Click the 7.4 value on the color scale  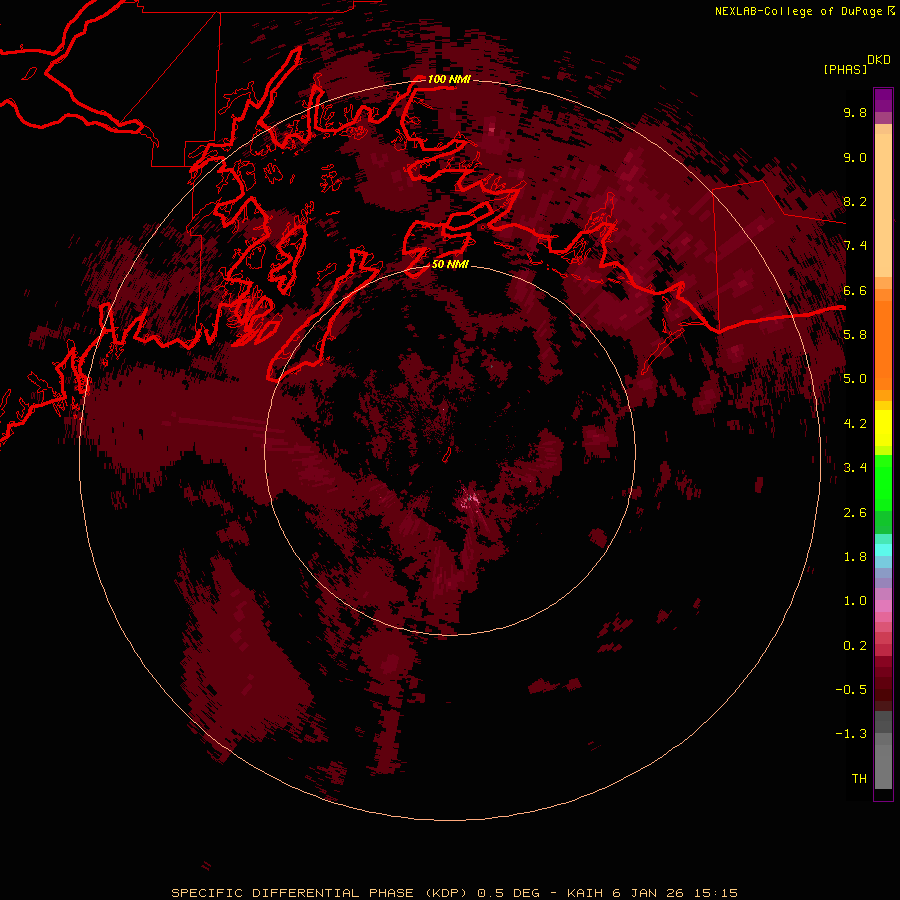coord(855,246)
